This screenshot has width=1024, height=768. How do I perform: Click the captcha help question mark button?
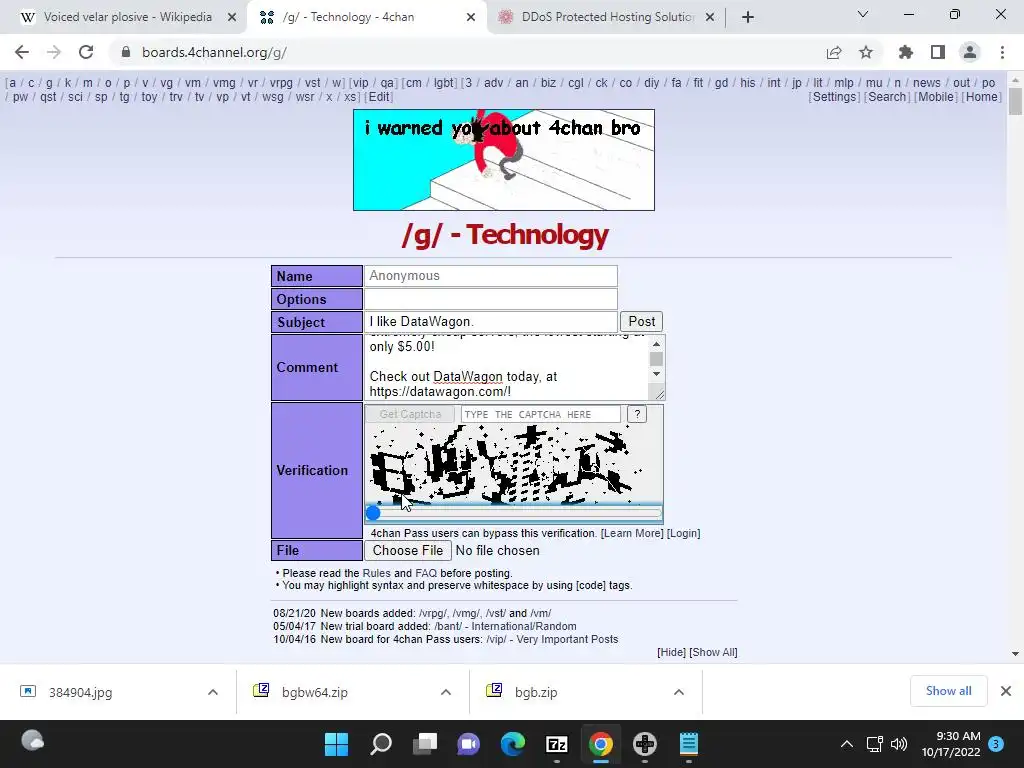click(x=637, y=414)
